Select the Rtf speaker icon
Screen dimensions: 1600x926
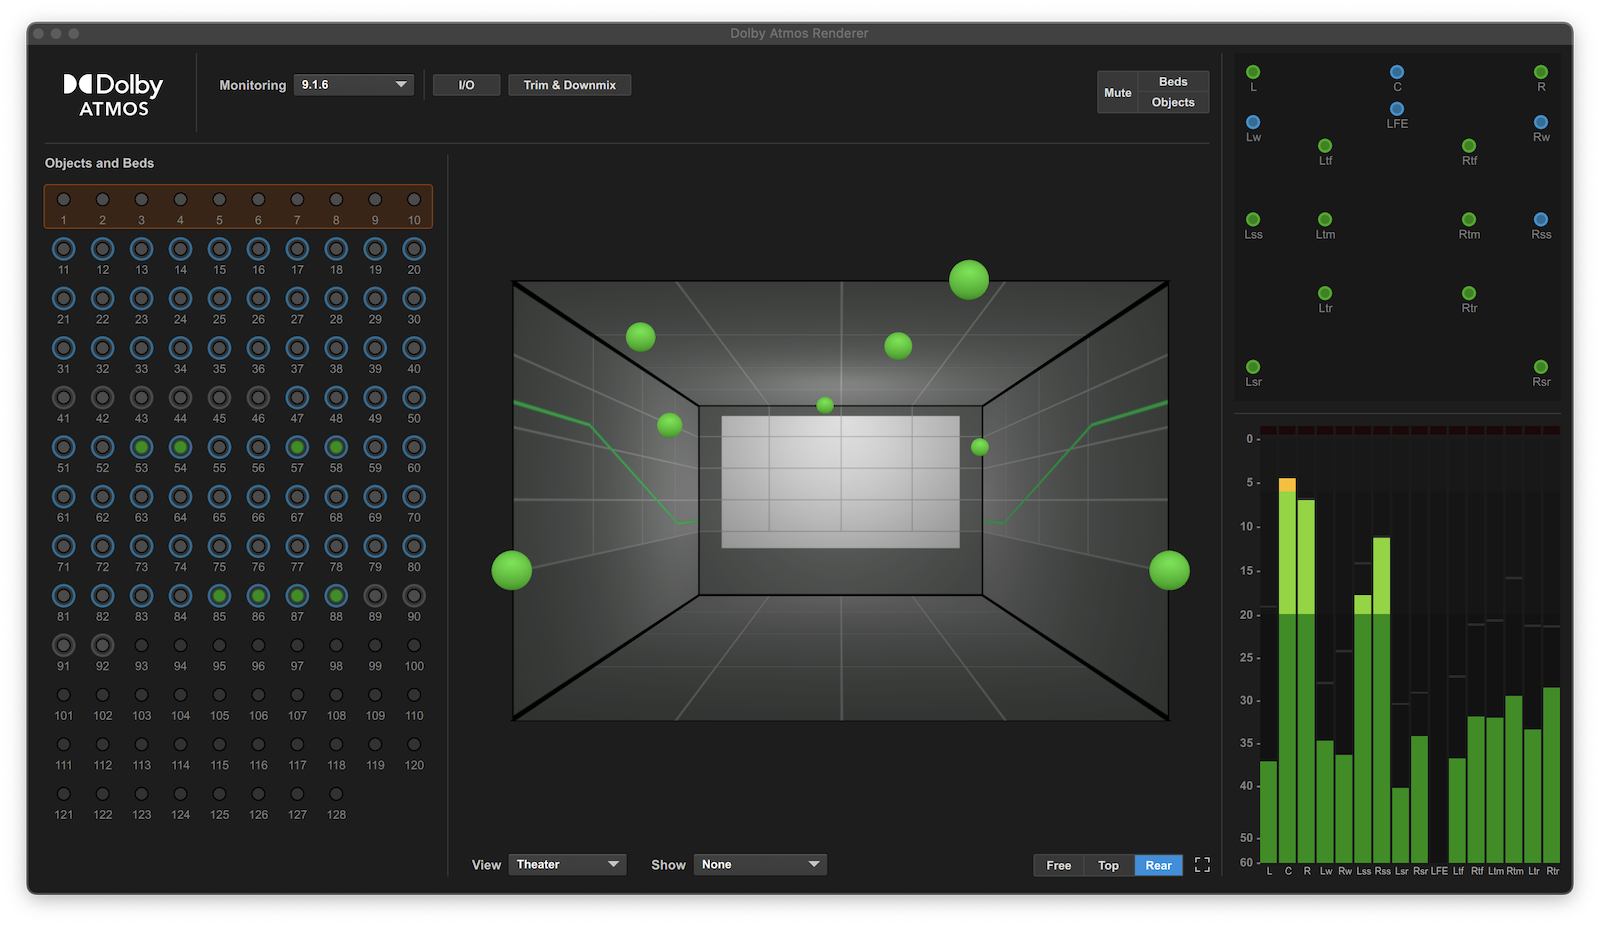[1469, 144]
